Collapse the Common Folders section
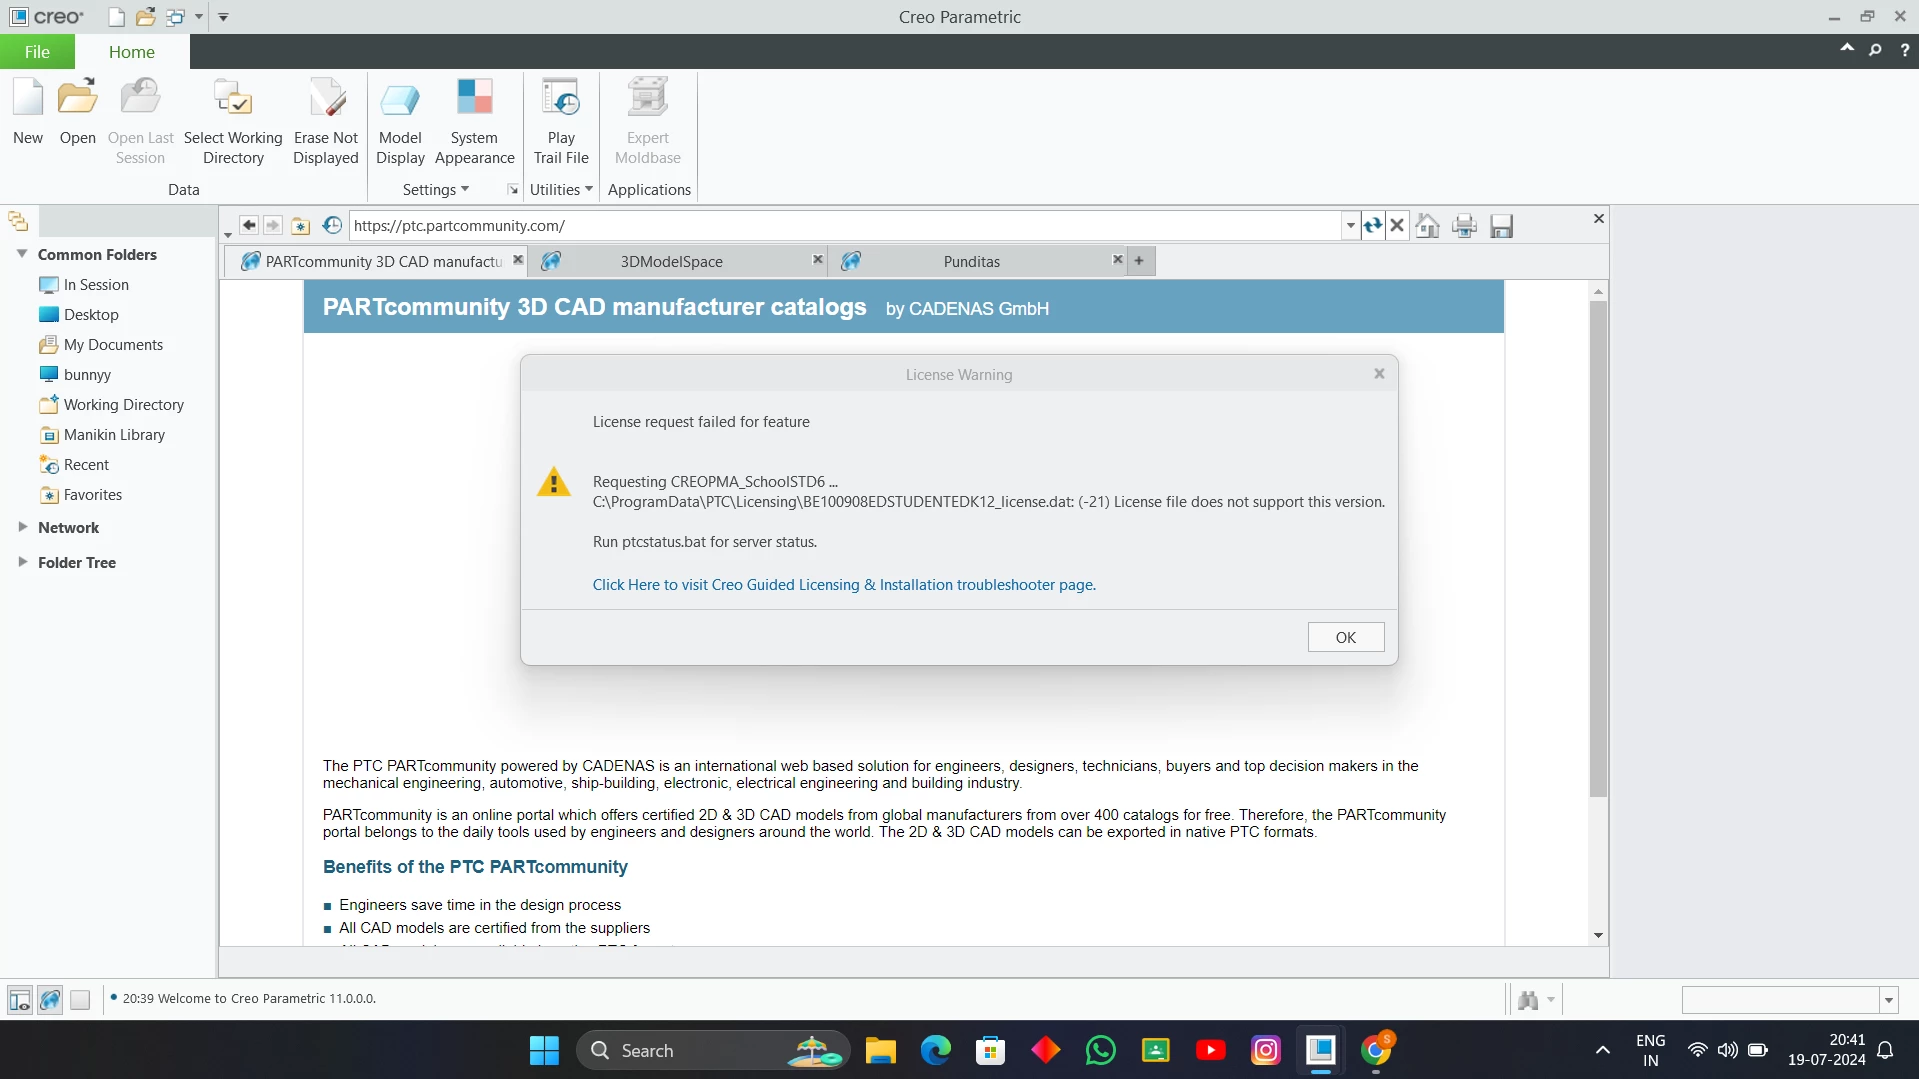Screen dimensions: 1919x1079 pyautogui.click(x=22, y=254)
